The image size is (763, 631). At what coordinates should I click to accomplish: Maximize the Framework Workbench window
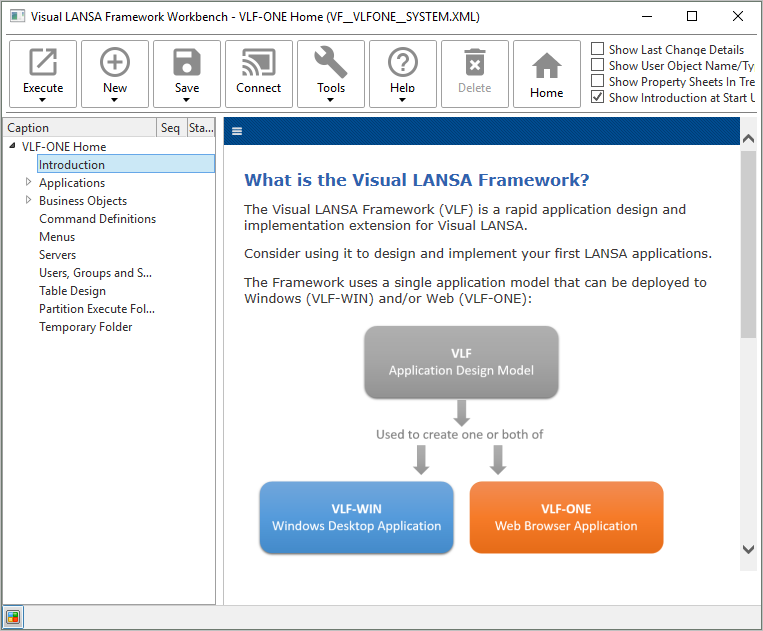pyautogui.click(x=692, y=16)
